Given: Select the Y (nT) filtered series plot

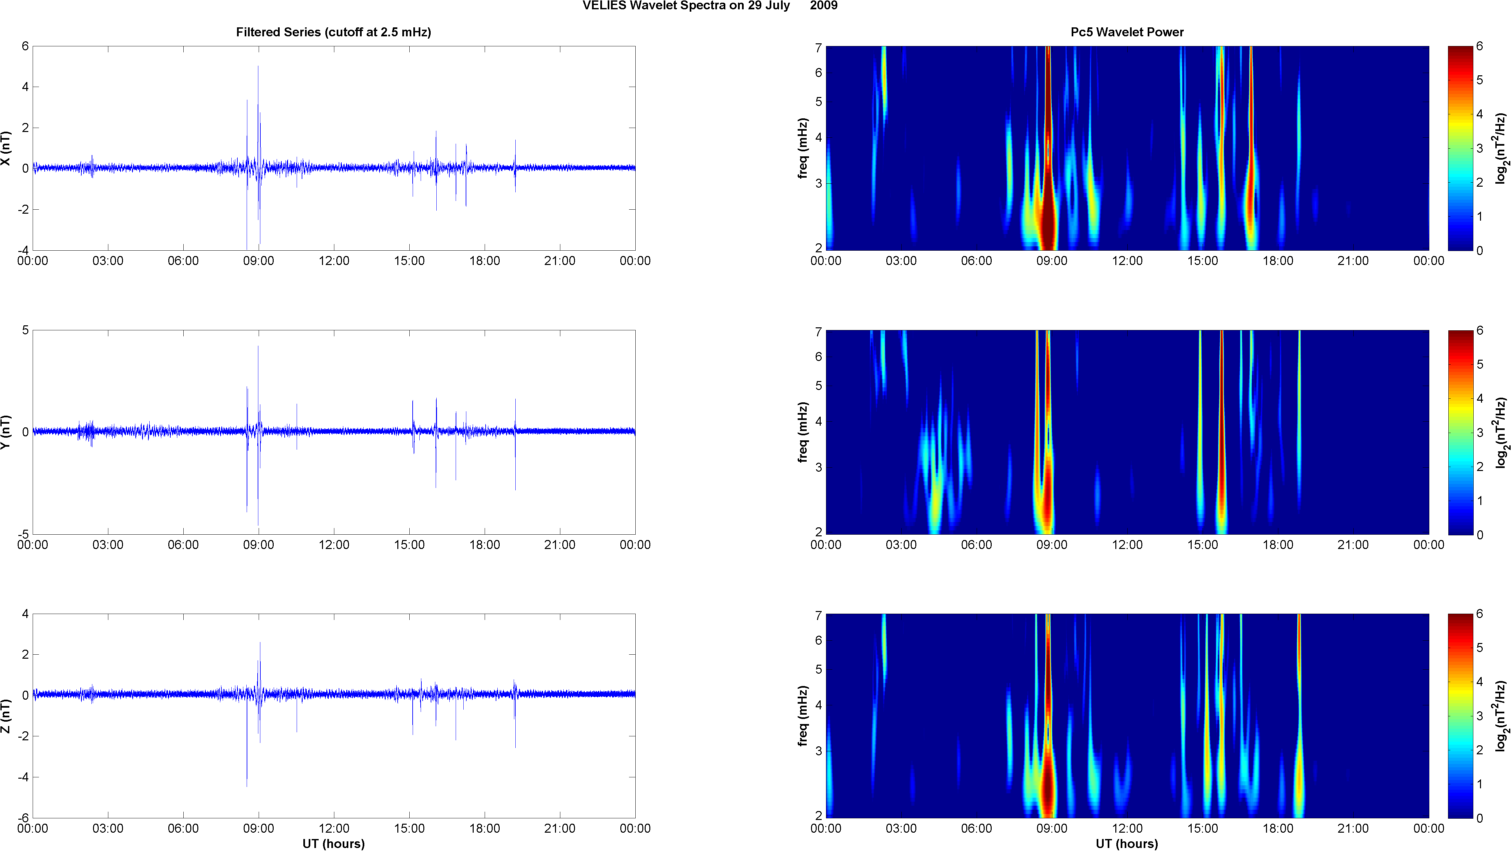Looking at the screenshot, I should tap(334, 432).
